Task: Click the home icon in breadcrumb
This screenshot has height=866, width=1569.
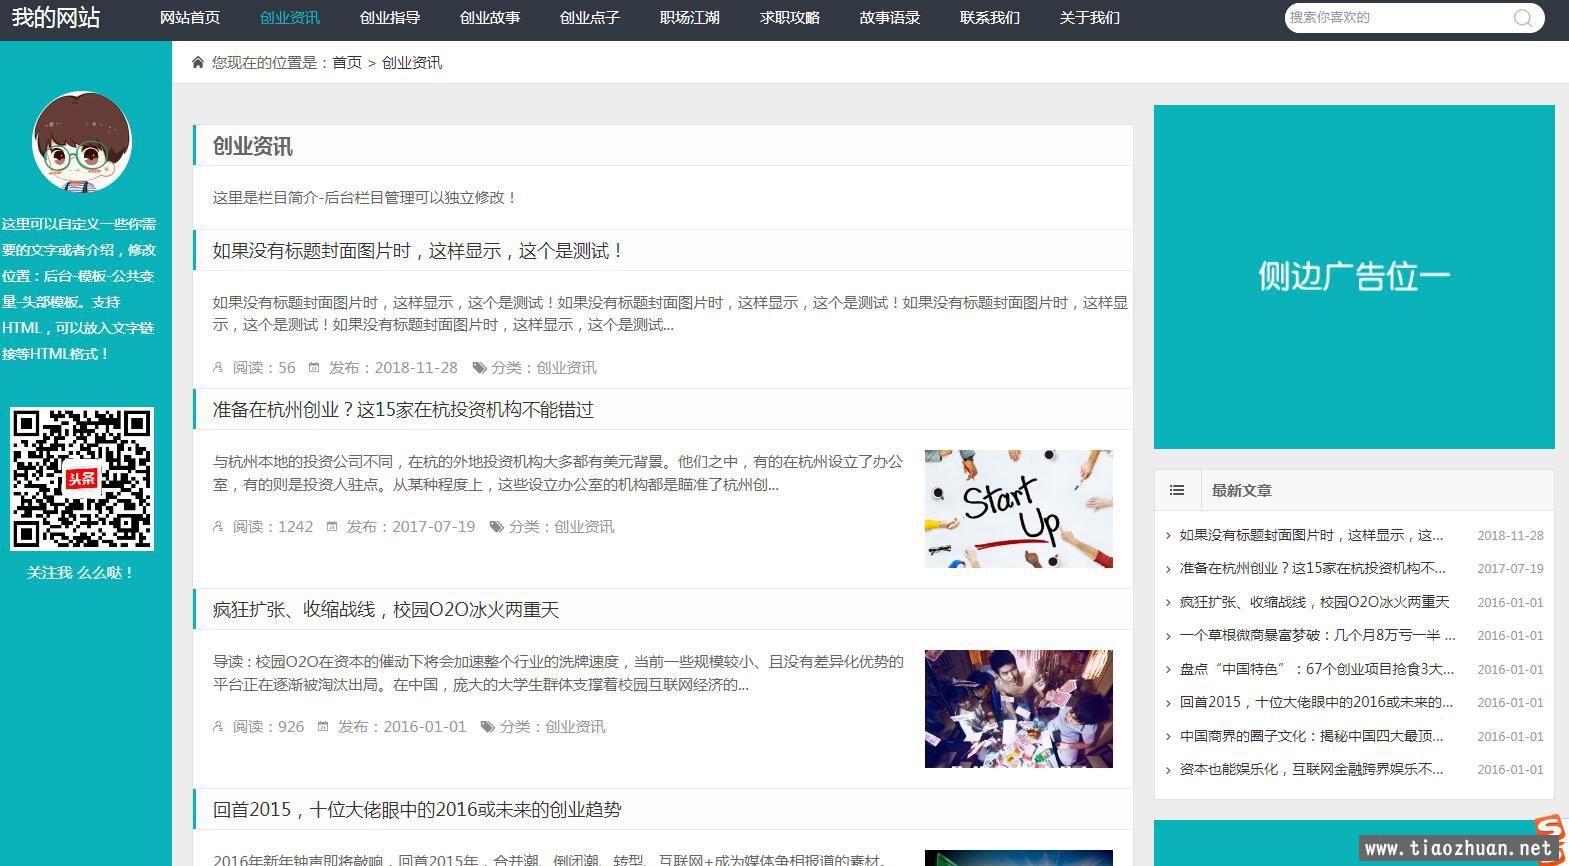Action: [x=198, y=63]
